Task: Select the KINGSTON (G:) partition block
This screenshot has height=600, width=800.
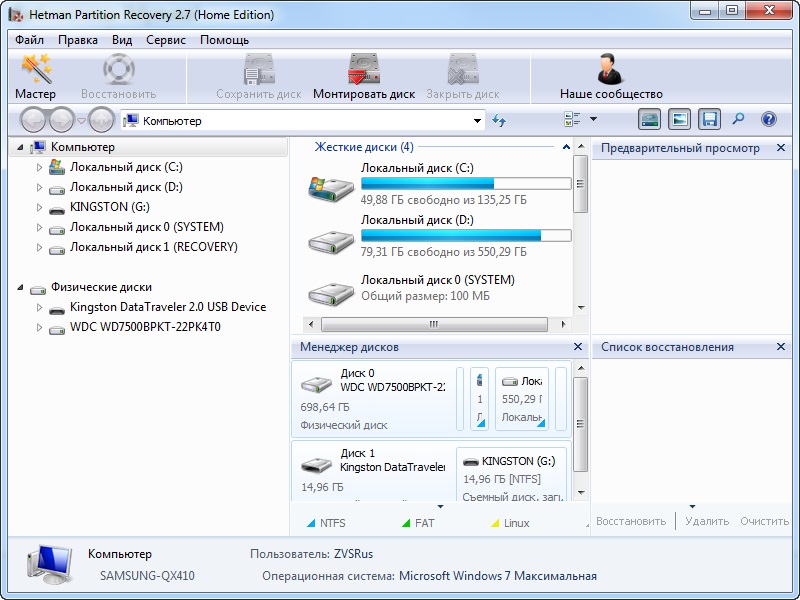Action: click(x=512, y=474)
